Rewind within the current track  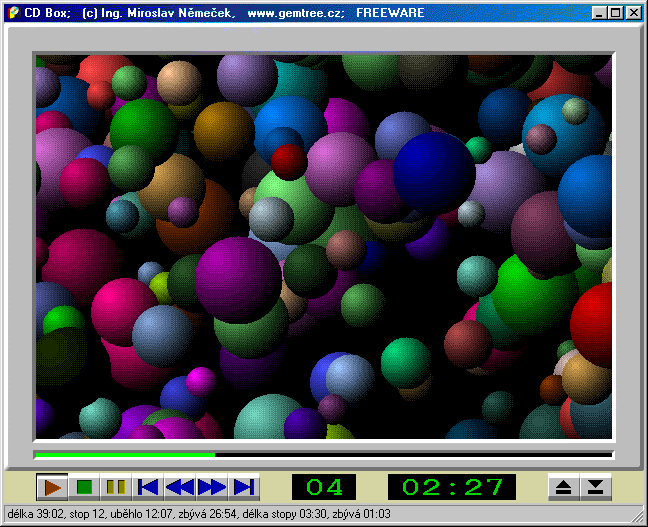tap(180, 487)
